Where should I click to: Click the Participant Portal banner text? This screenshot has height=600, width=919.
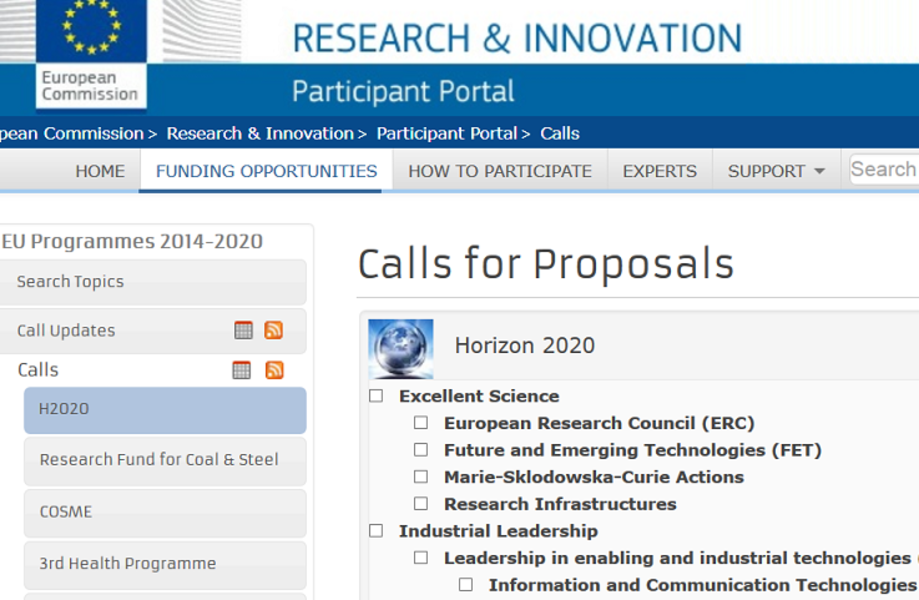[403, 92]
